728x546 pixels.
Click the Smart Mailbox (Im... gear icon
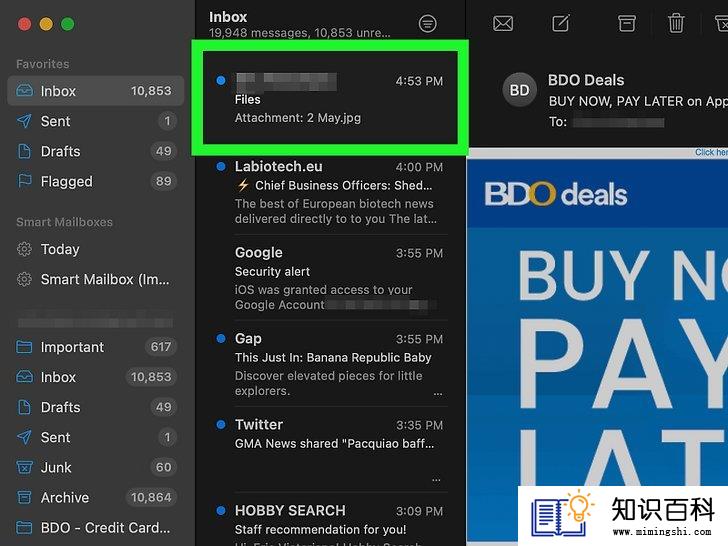point(24,280)
